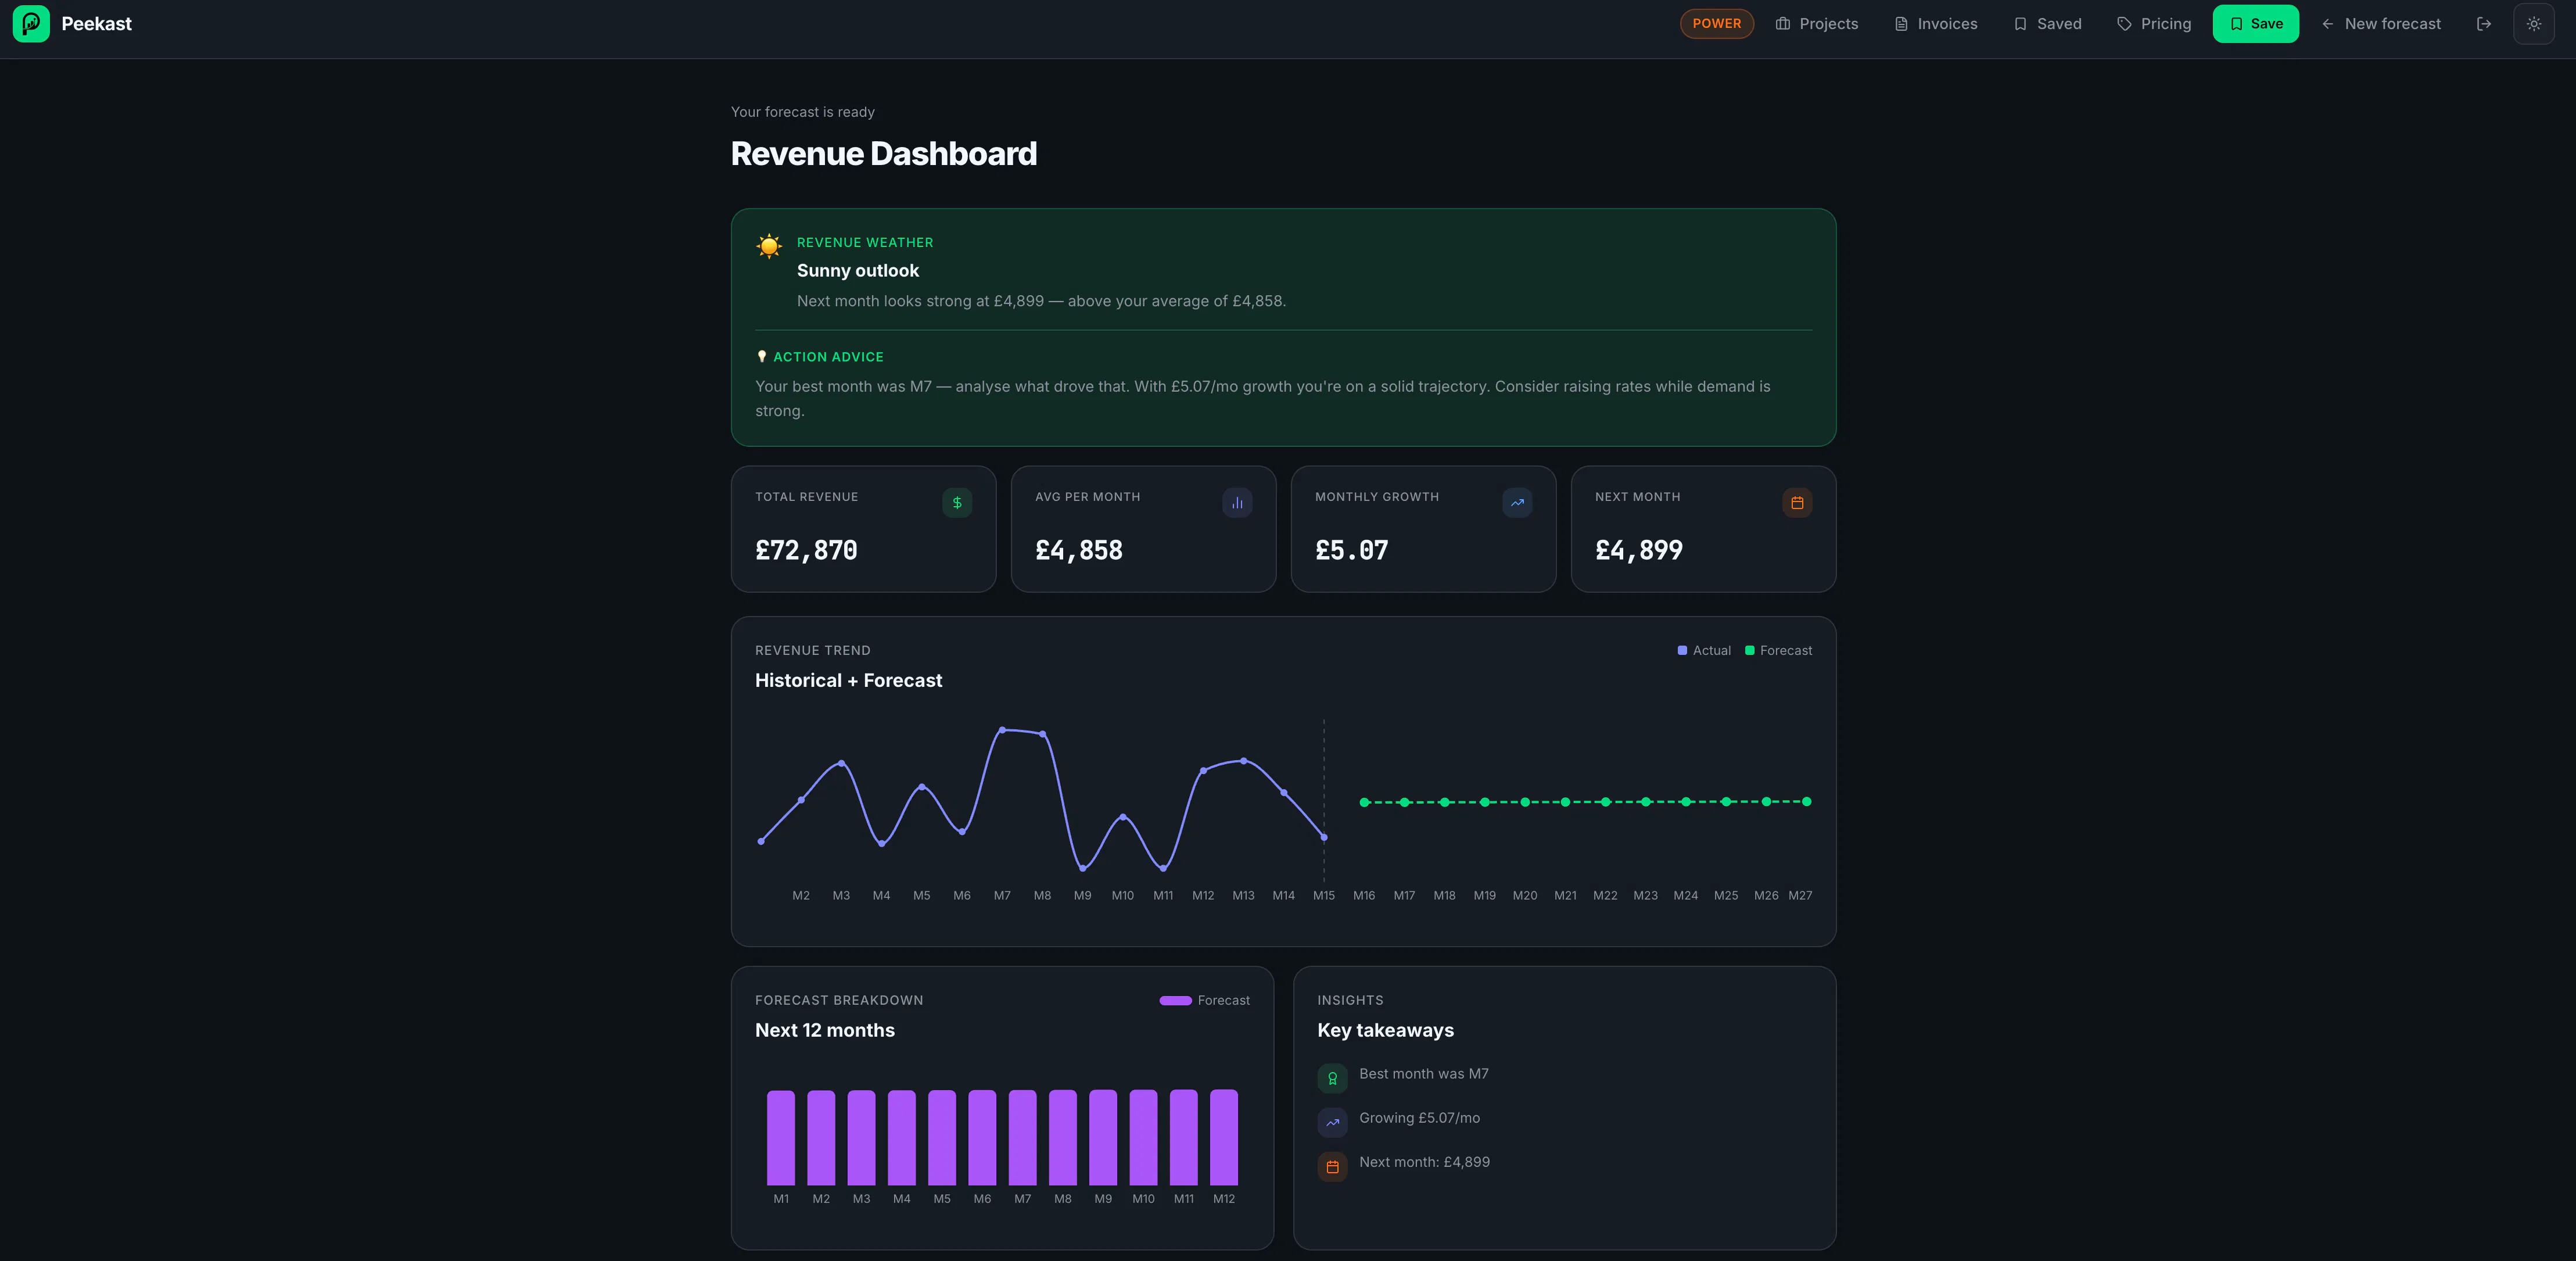
Task: Start a New forecast
Action: (2380, 24)
